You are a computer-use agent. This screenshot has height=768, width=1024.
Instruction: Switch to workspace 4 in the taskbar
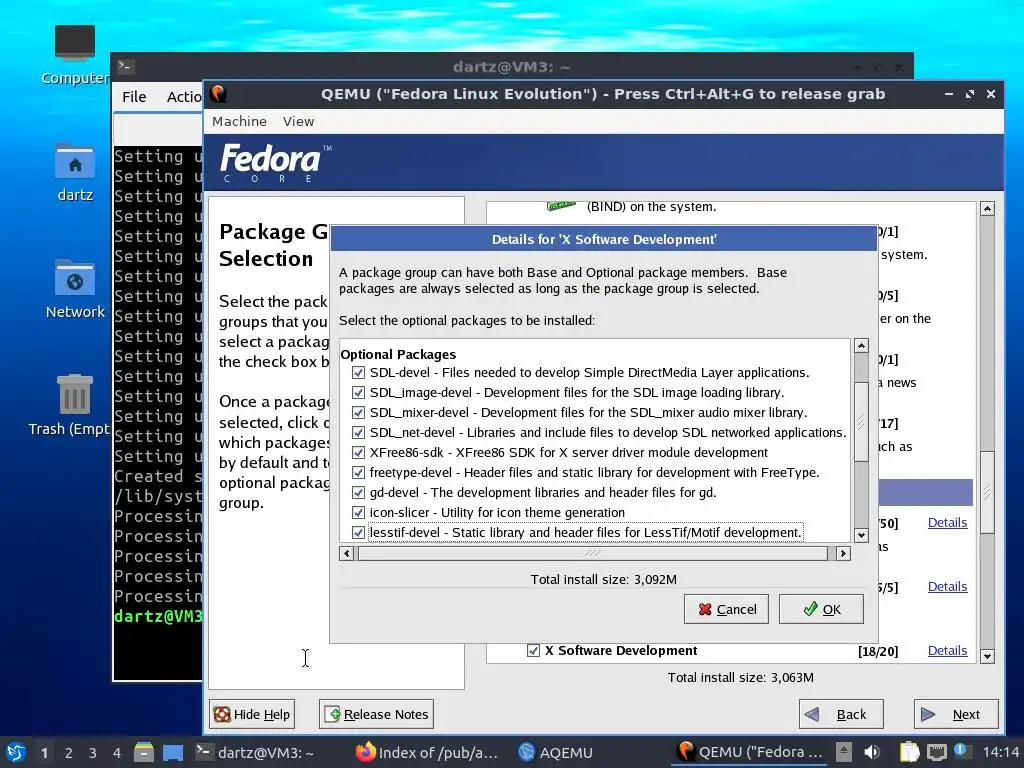tap(117, 753)
